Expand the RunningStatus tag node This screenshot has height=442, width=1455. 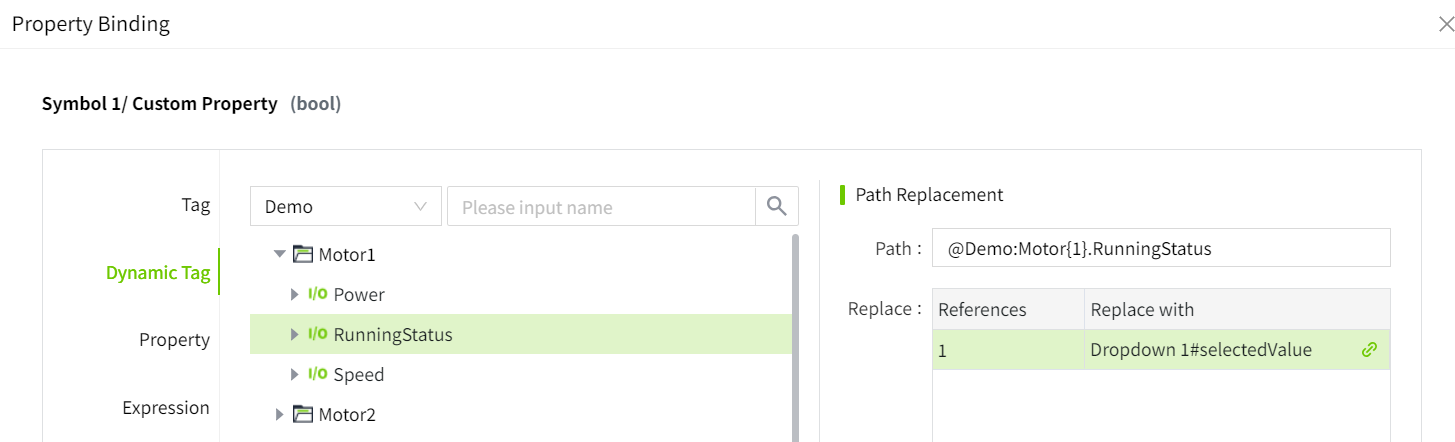point(295,335)
